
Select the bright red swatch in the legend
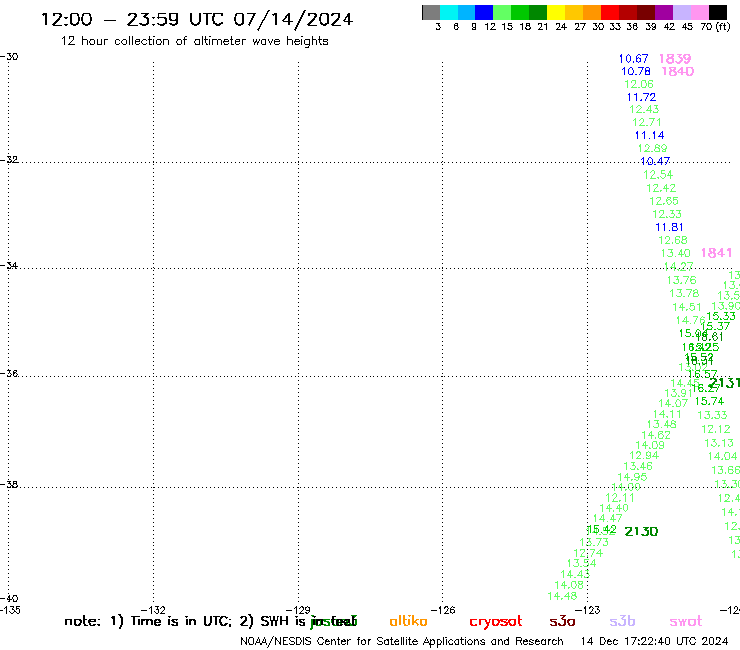click(x=610, y=12)
